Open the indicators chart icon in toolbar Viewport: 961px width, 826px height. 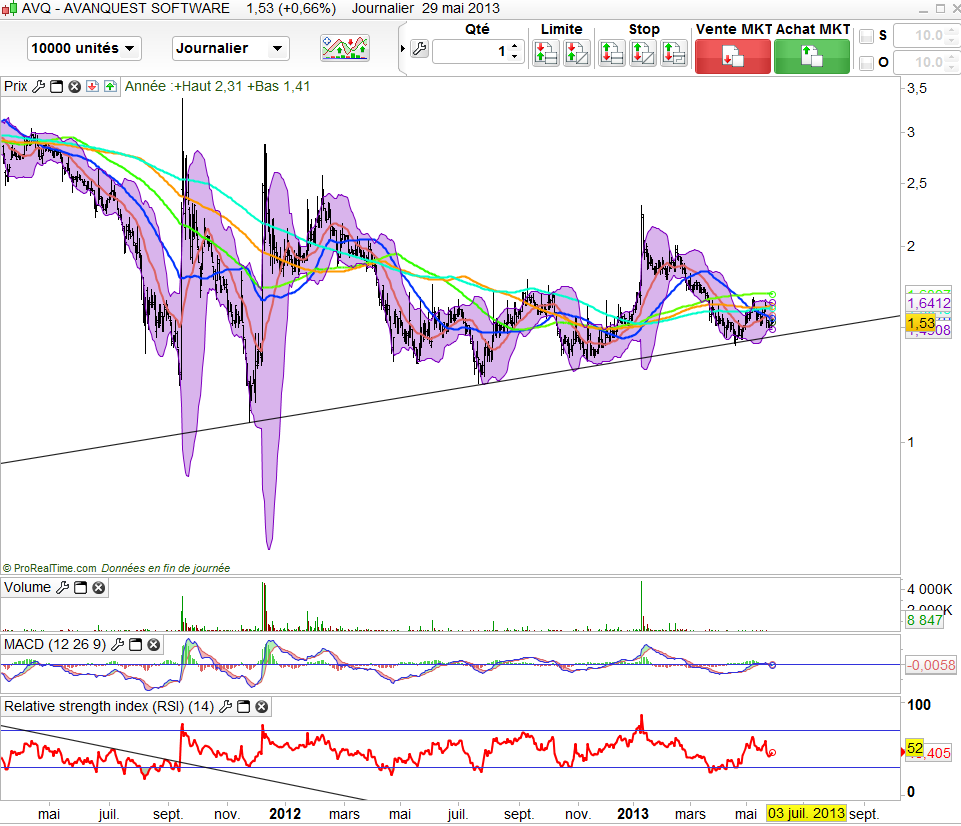click(344, 48)
